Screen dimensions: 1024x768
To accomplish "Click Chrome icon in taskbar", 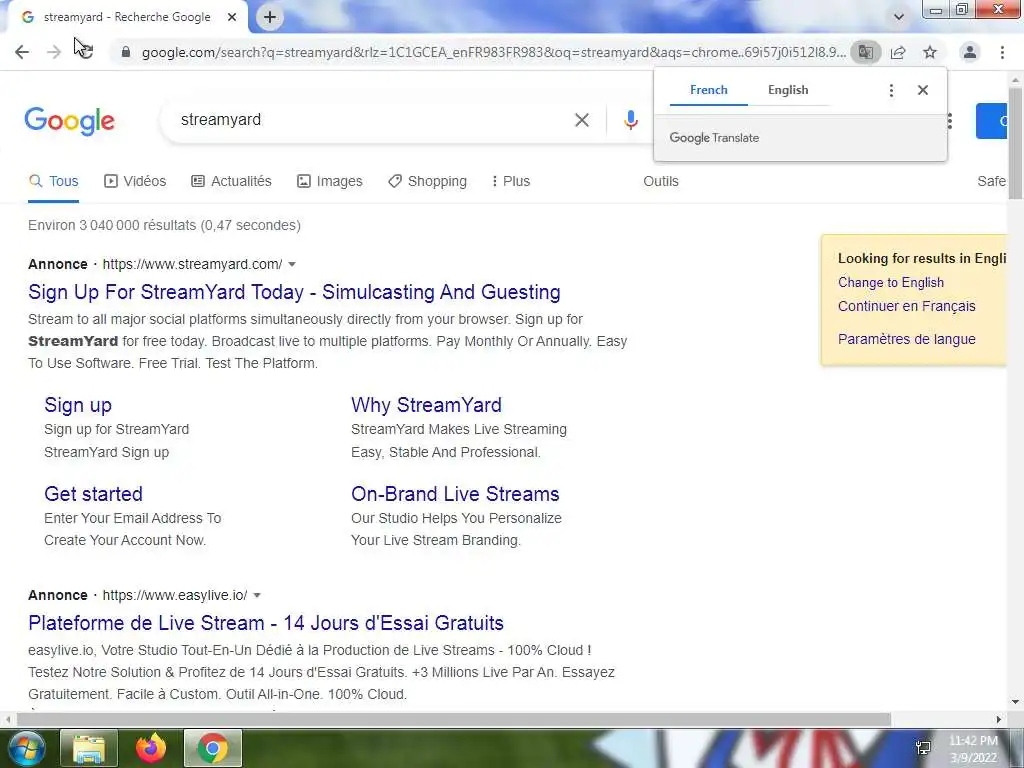I will pyautogui.click(x=212, y=748).
